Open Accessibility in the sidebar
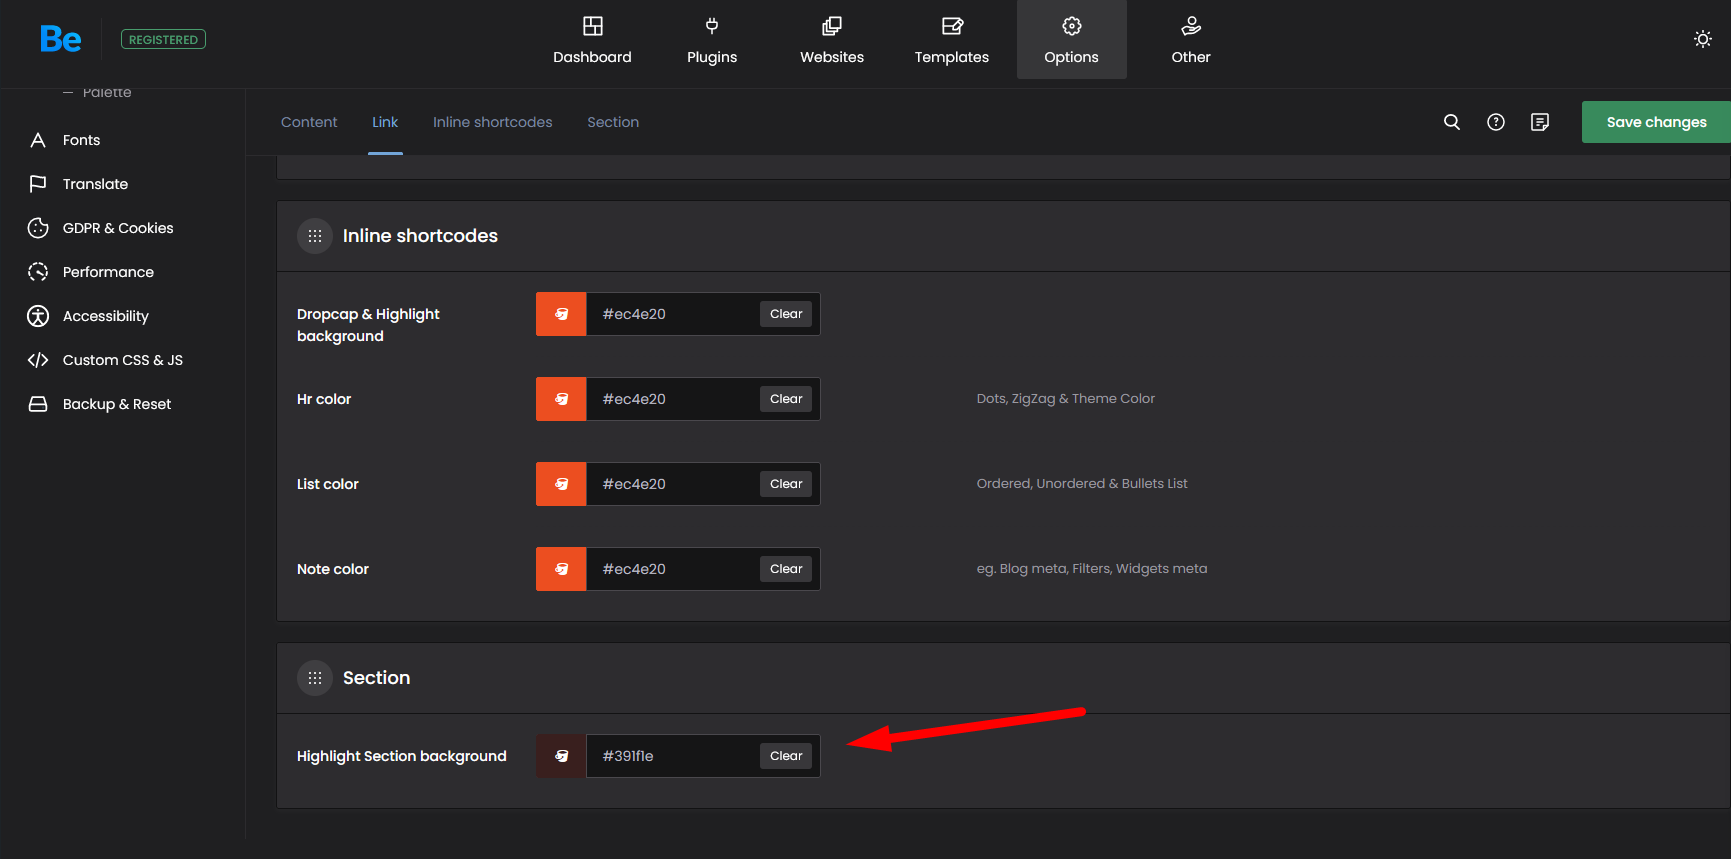1731x859 pixels. (105, 316)
